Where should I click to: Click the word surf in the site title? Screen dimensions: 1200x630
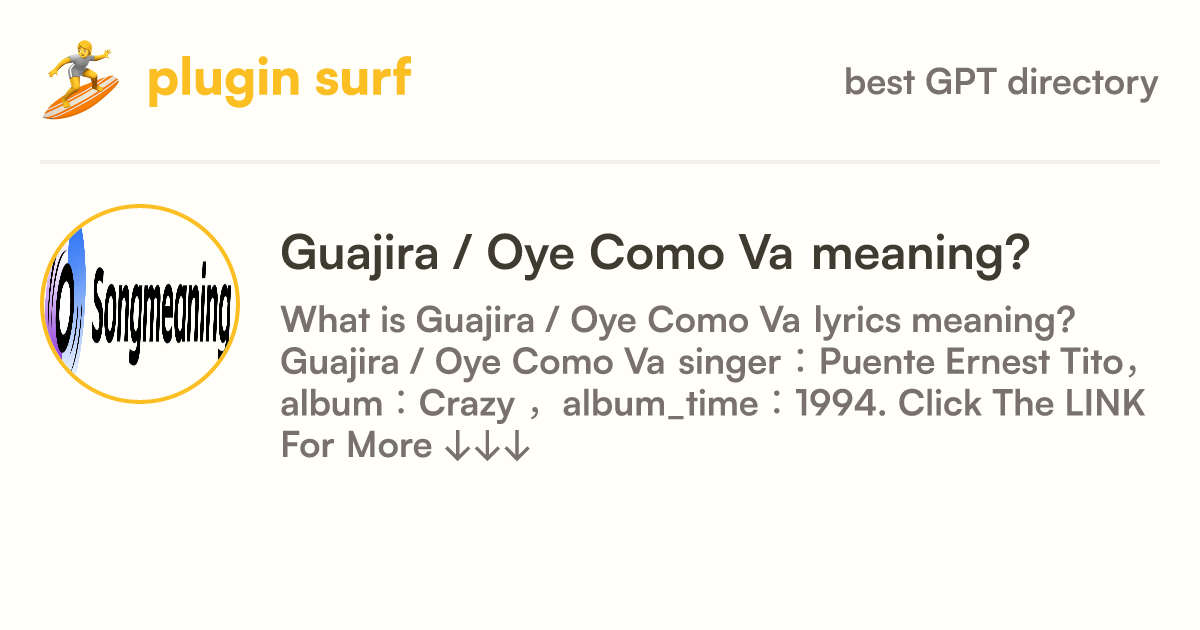(366, 79)
